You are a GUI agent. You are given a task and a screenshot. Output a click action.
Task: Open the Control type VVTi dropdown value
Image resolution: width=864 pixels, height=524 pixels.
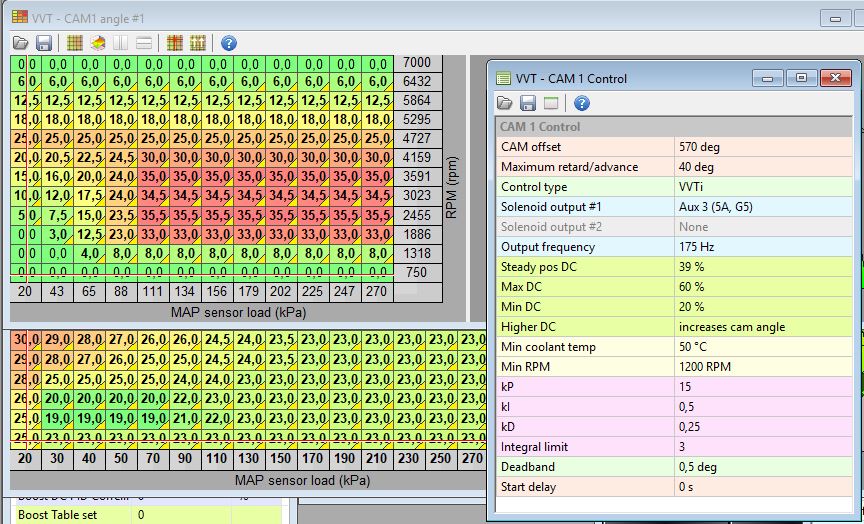pos(762,187)
